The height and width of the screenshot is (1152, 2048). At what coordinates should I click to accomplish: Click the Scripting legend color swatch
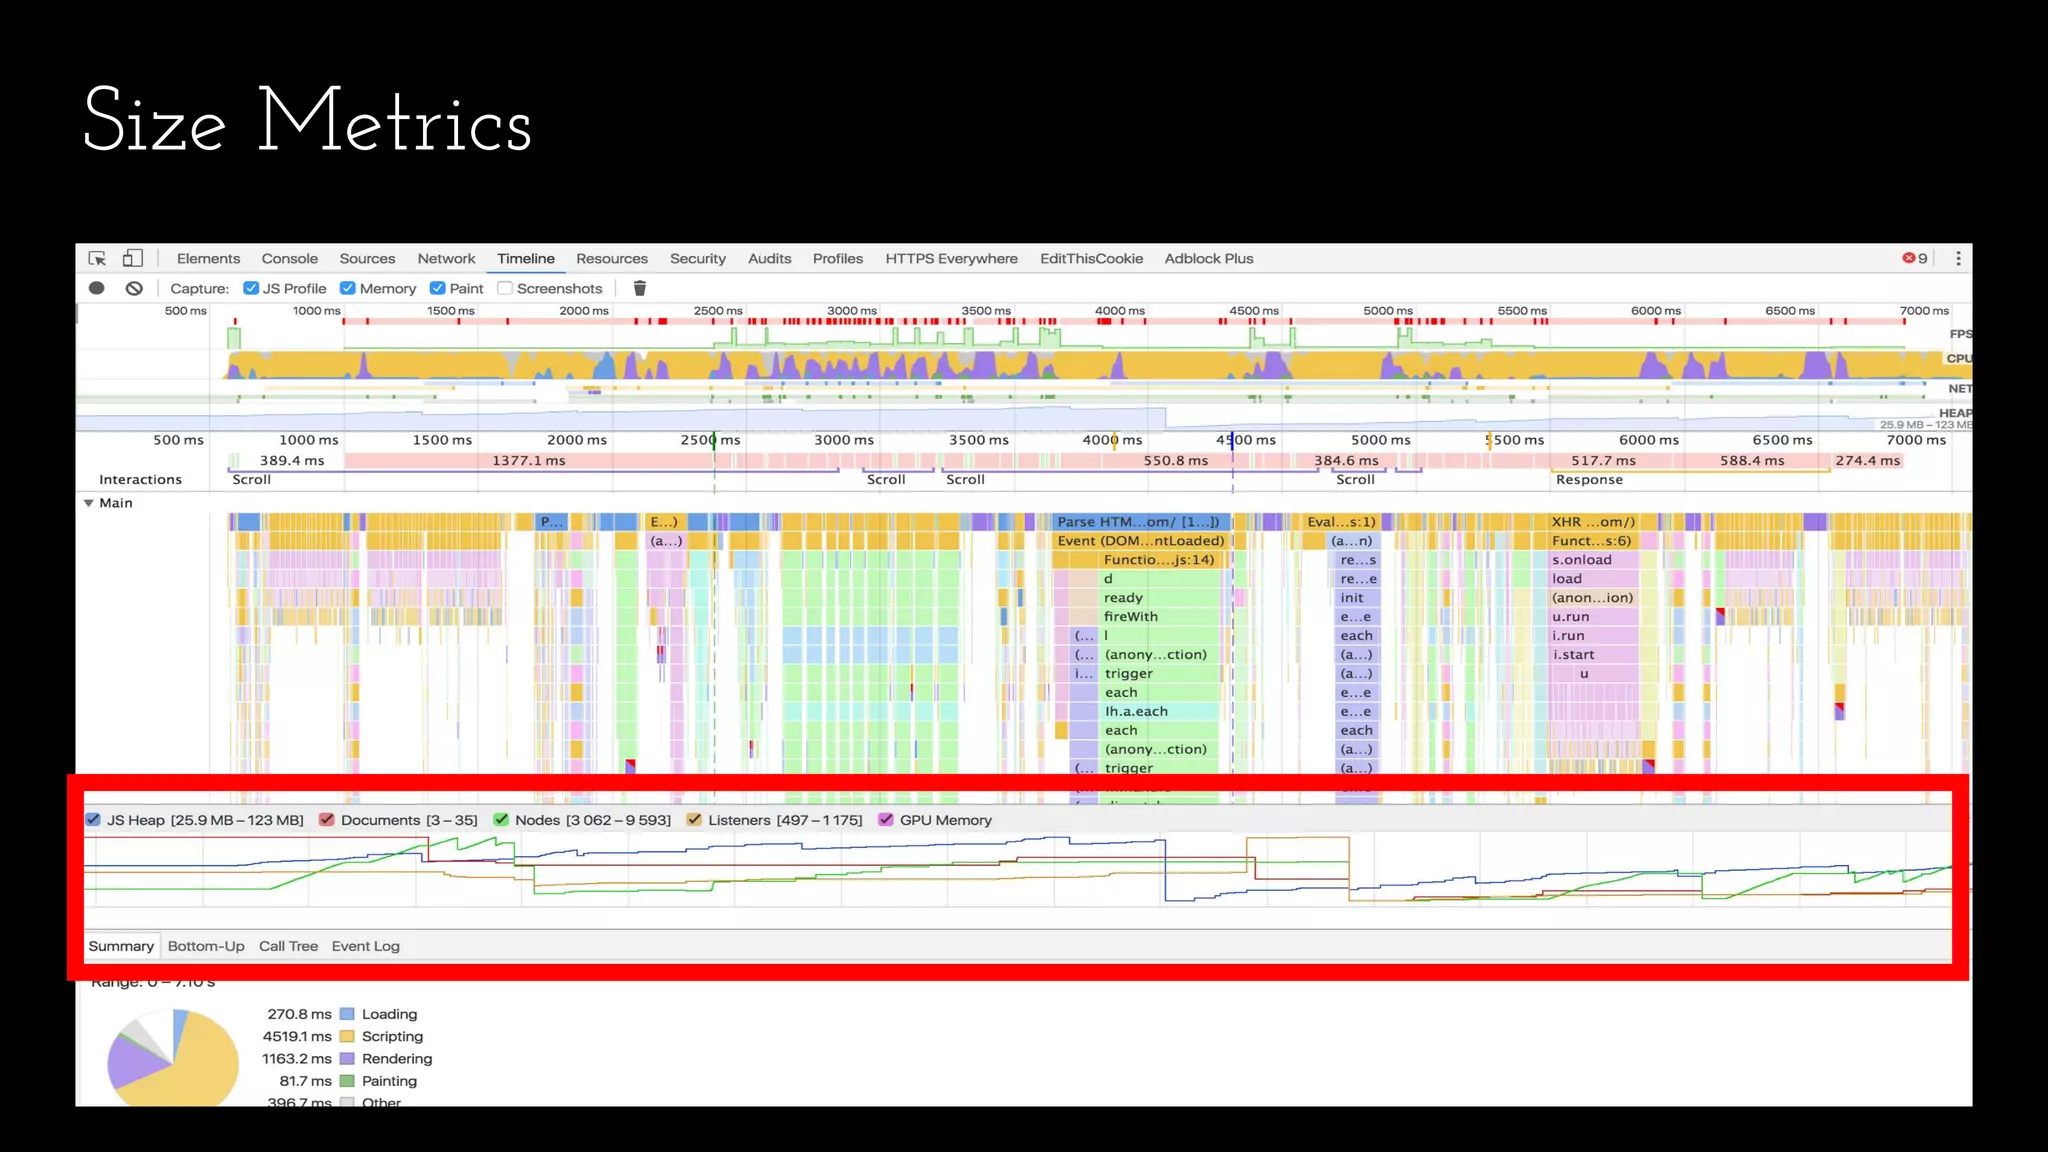[x=347, y=1037]
